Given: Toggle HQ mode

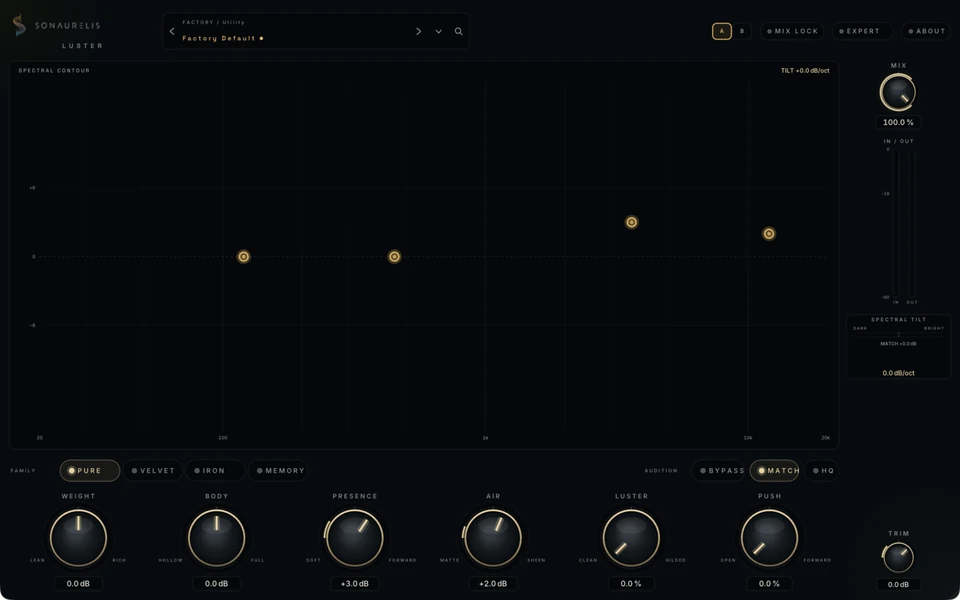Looking at the screenshot, I should (x=822, y=471).
